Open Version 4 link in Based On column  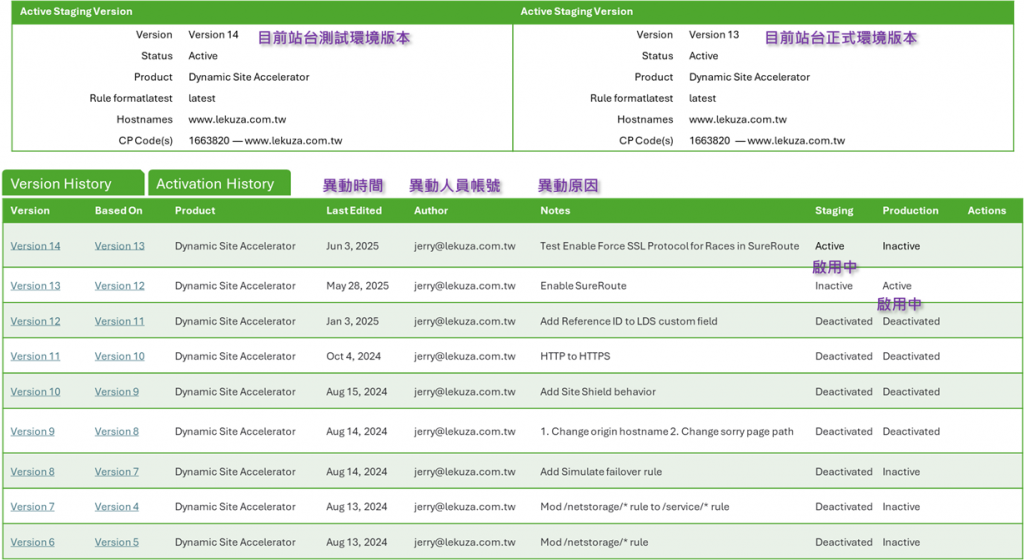[117, 507]
